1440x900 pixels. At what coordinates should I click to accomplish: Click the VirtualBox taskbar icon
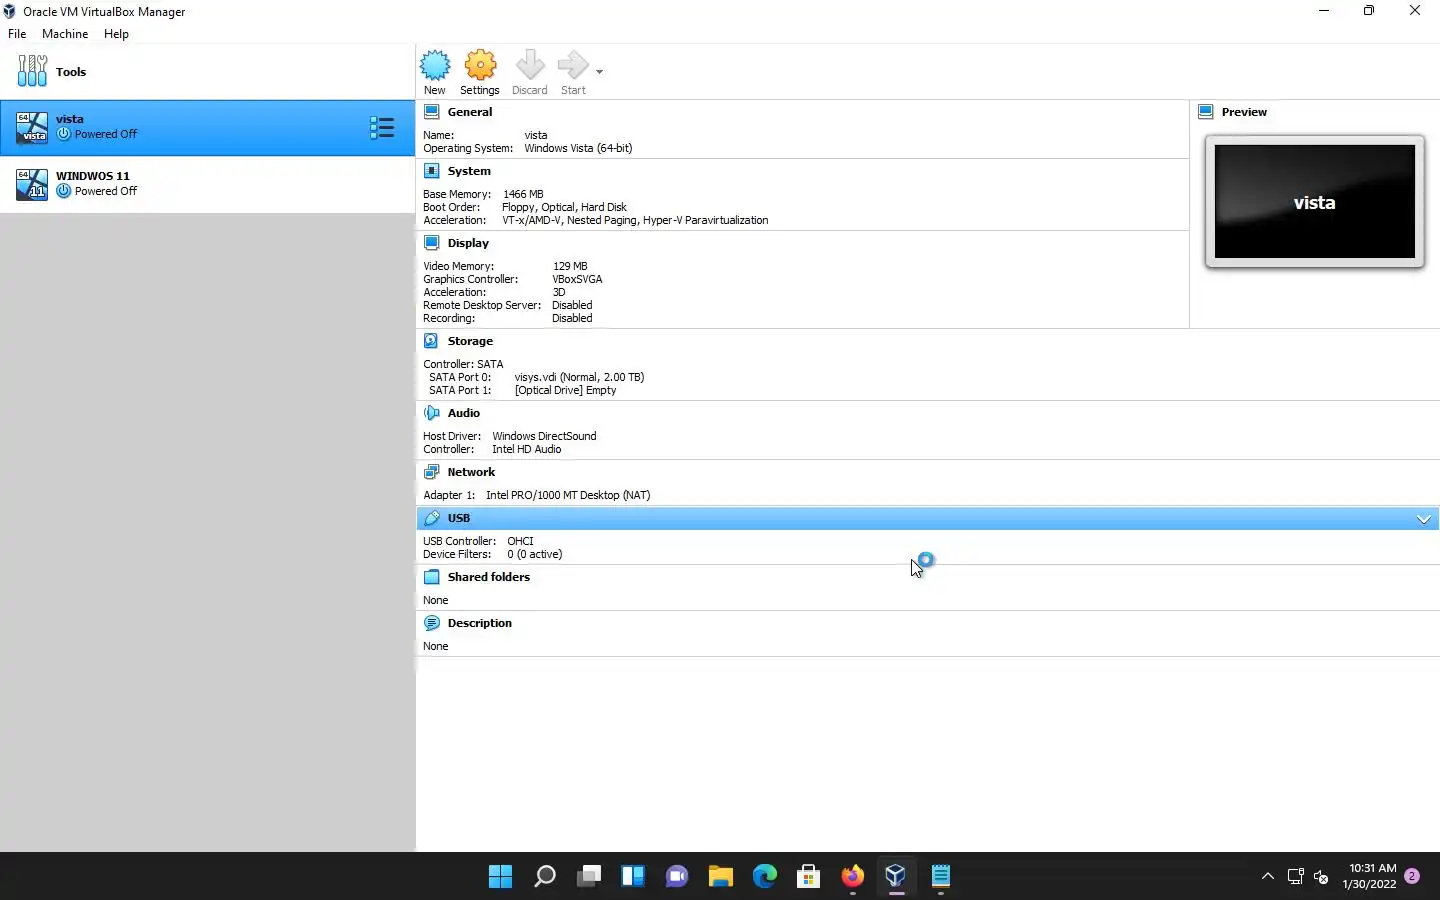click(x=896, y=877)
